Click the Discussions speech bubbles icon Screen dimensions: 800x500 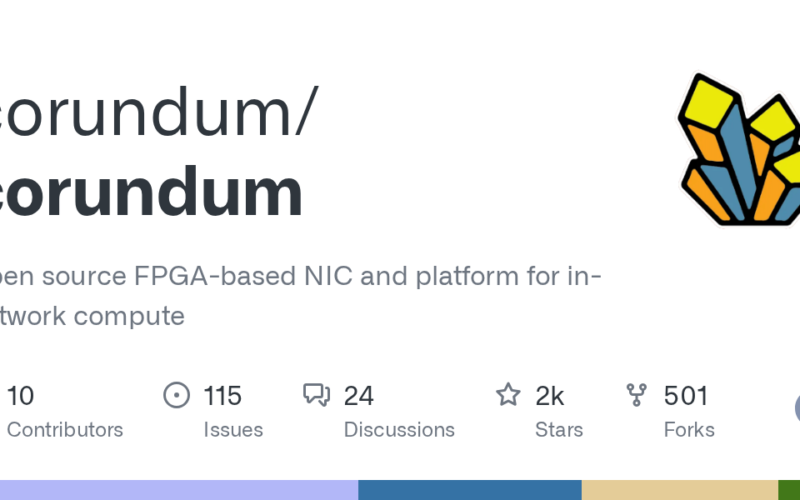point(317,396)
